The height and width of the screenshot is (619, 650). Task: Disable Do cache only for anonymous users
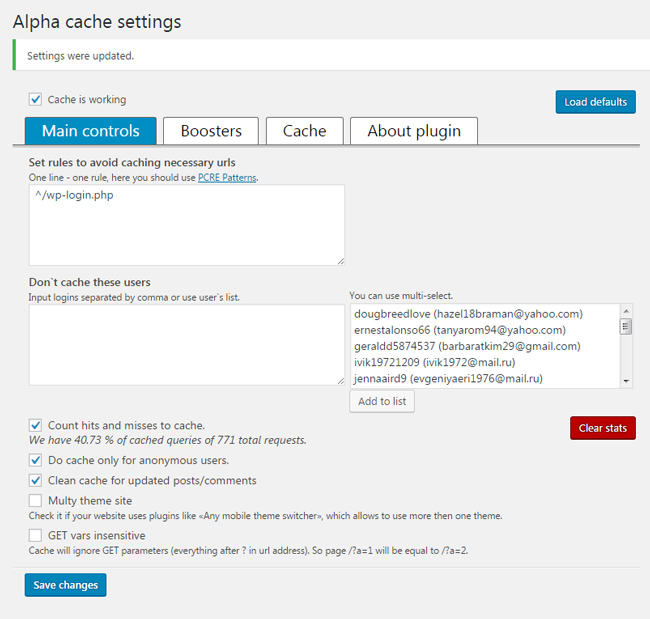click(x=36, y=460)
